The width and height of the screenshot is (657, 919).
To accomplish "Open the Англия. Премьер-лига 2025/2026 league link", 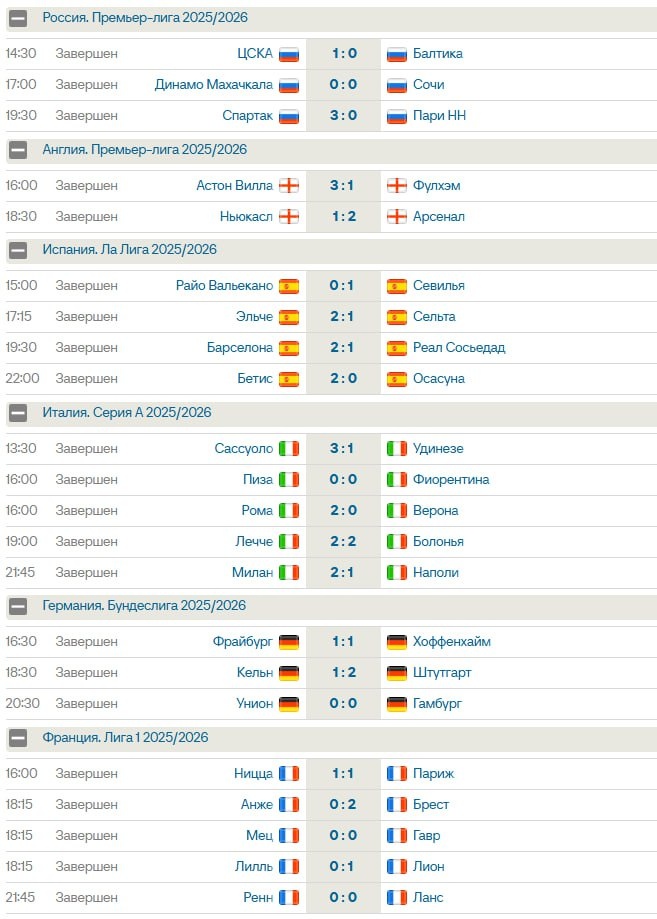I will click(145, 150).
